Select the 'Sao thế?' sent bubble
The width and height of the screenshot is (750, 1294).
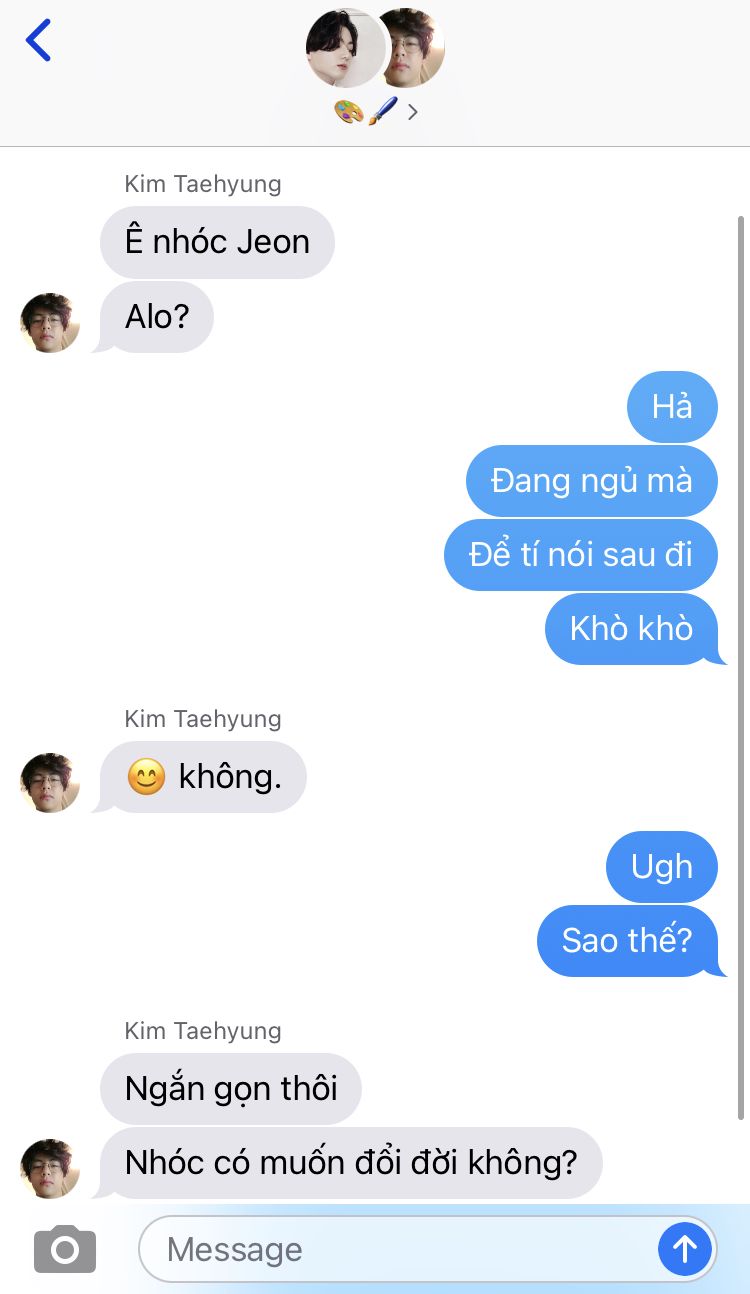pyautogui.click(x=627, y=941)
